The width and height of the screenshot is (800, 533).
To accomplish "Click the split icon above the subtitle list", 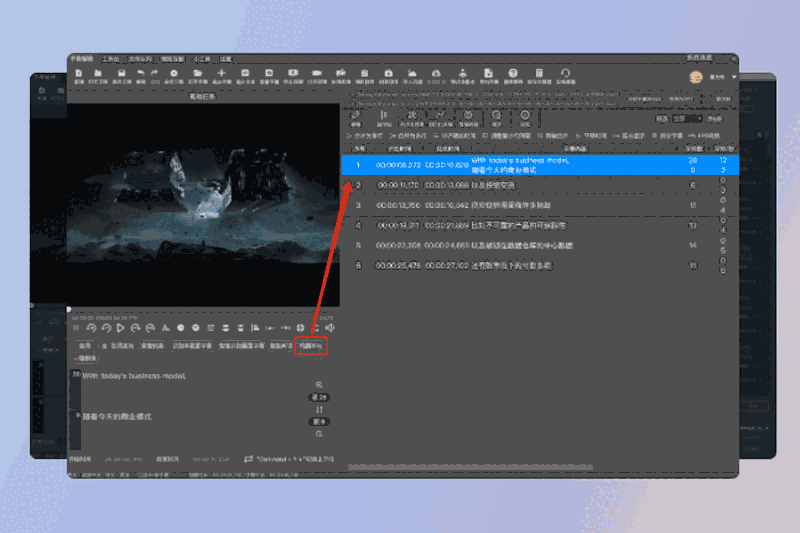I will click(384, 115).
